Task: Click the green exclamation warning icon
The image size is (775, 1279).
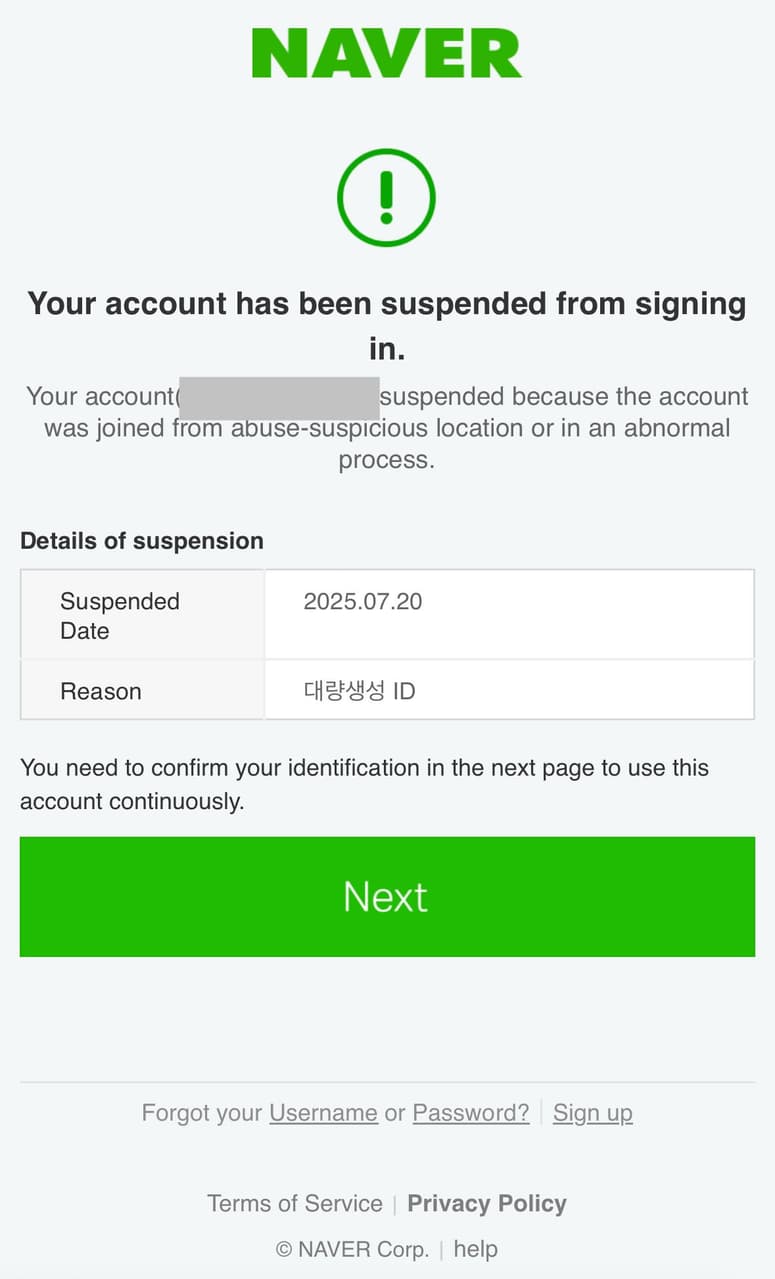Action: coord(387,197)
